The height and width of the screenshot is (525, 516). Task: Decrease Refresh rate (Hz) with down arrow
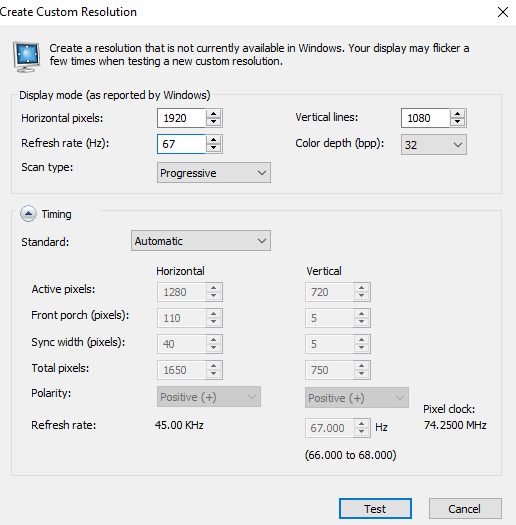pyautogui.click(x=214, y=148)
